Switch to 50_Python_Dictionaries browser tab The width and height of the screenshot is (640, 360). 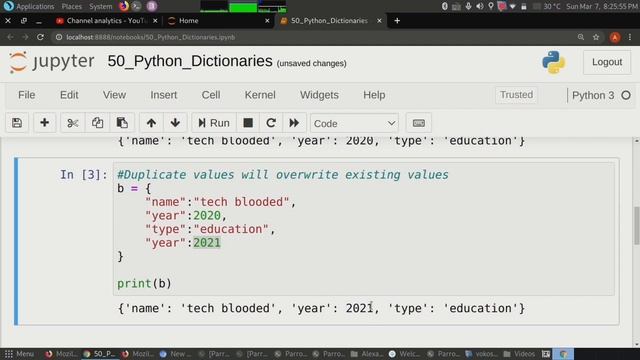(329, 20)
